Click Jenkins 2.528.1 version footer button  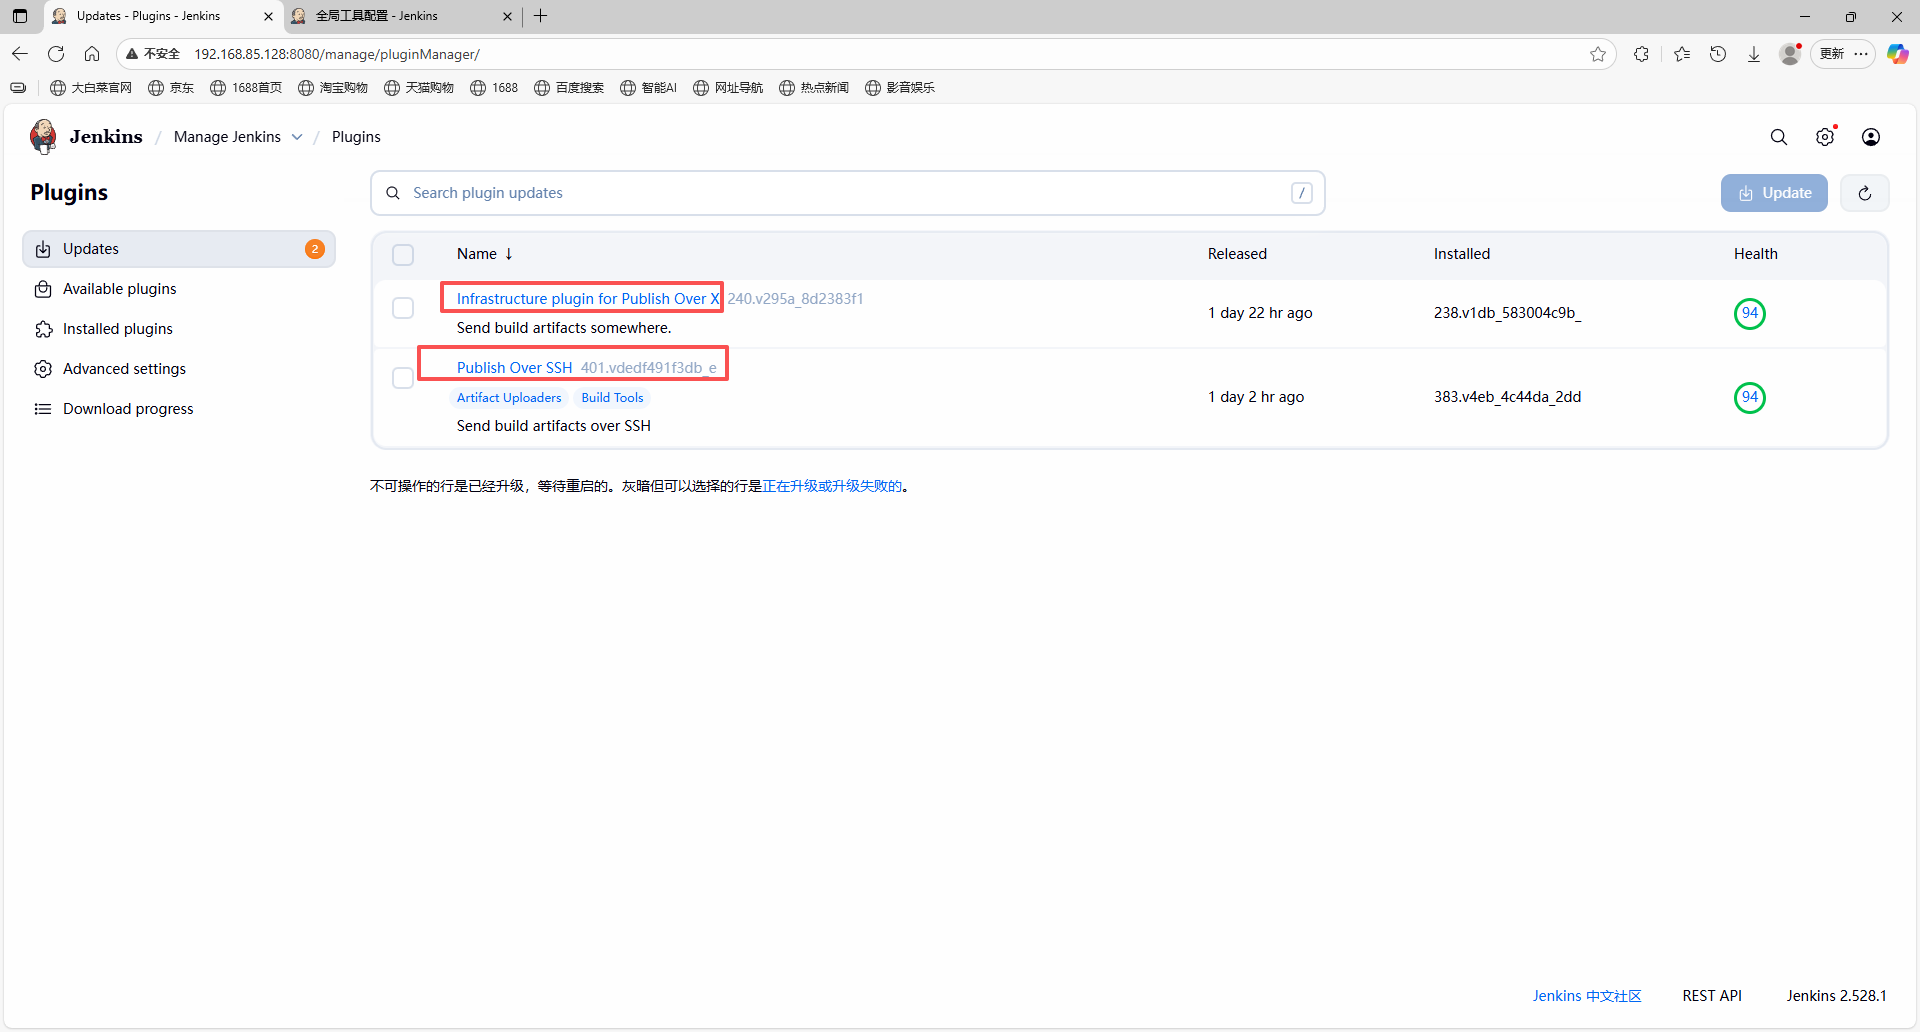[x=1836, y=996]
